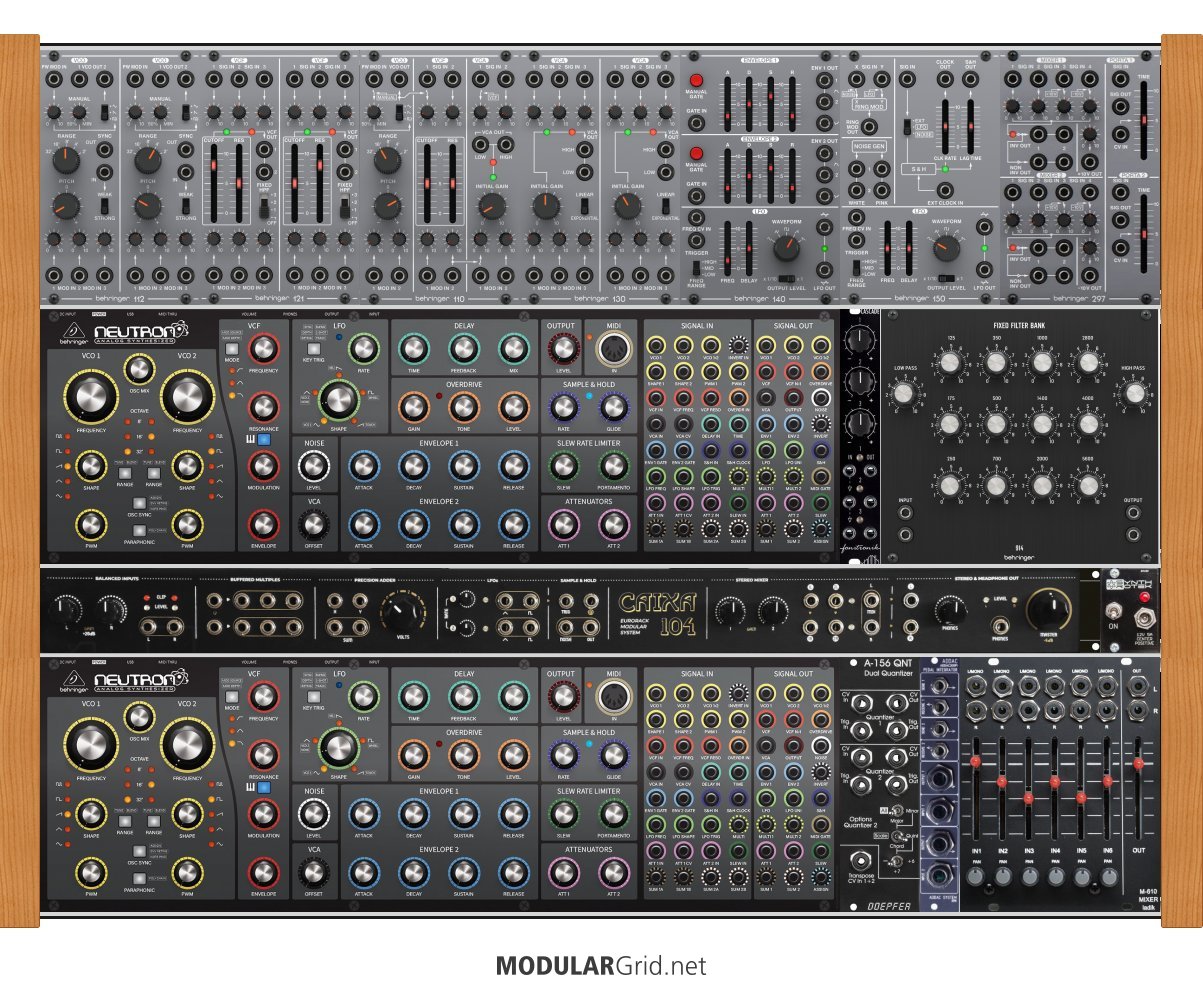Click the lower Neutron MIDI IN socket

[x=614, y=697]
